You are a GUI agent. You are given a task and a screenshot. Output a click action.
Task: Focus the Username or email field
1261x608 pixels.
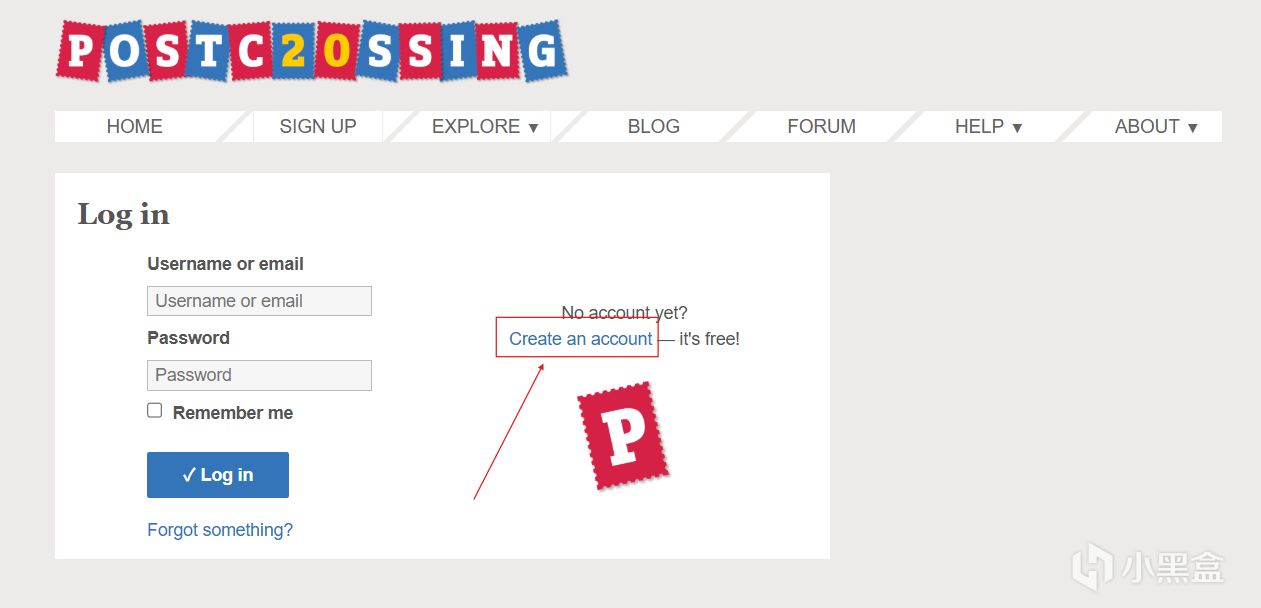pos(259,301)
